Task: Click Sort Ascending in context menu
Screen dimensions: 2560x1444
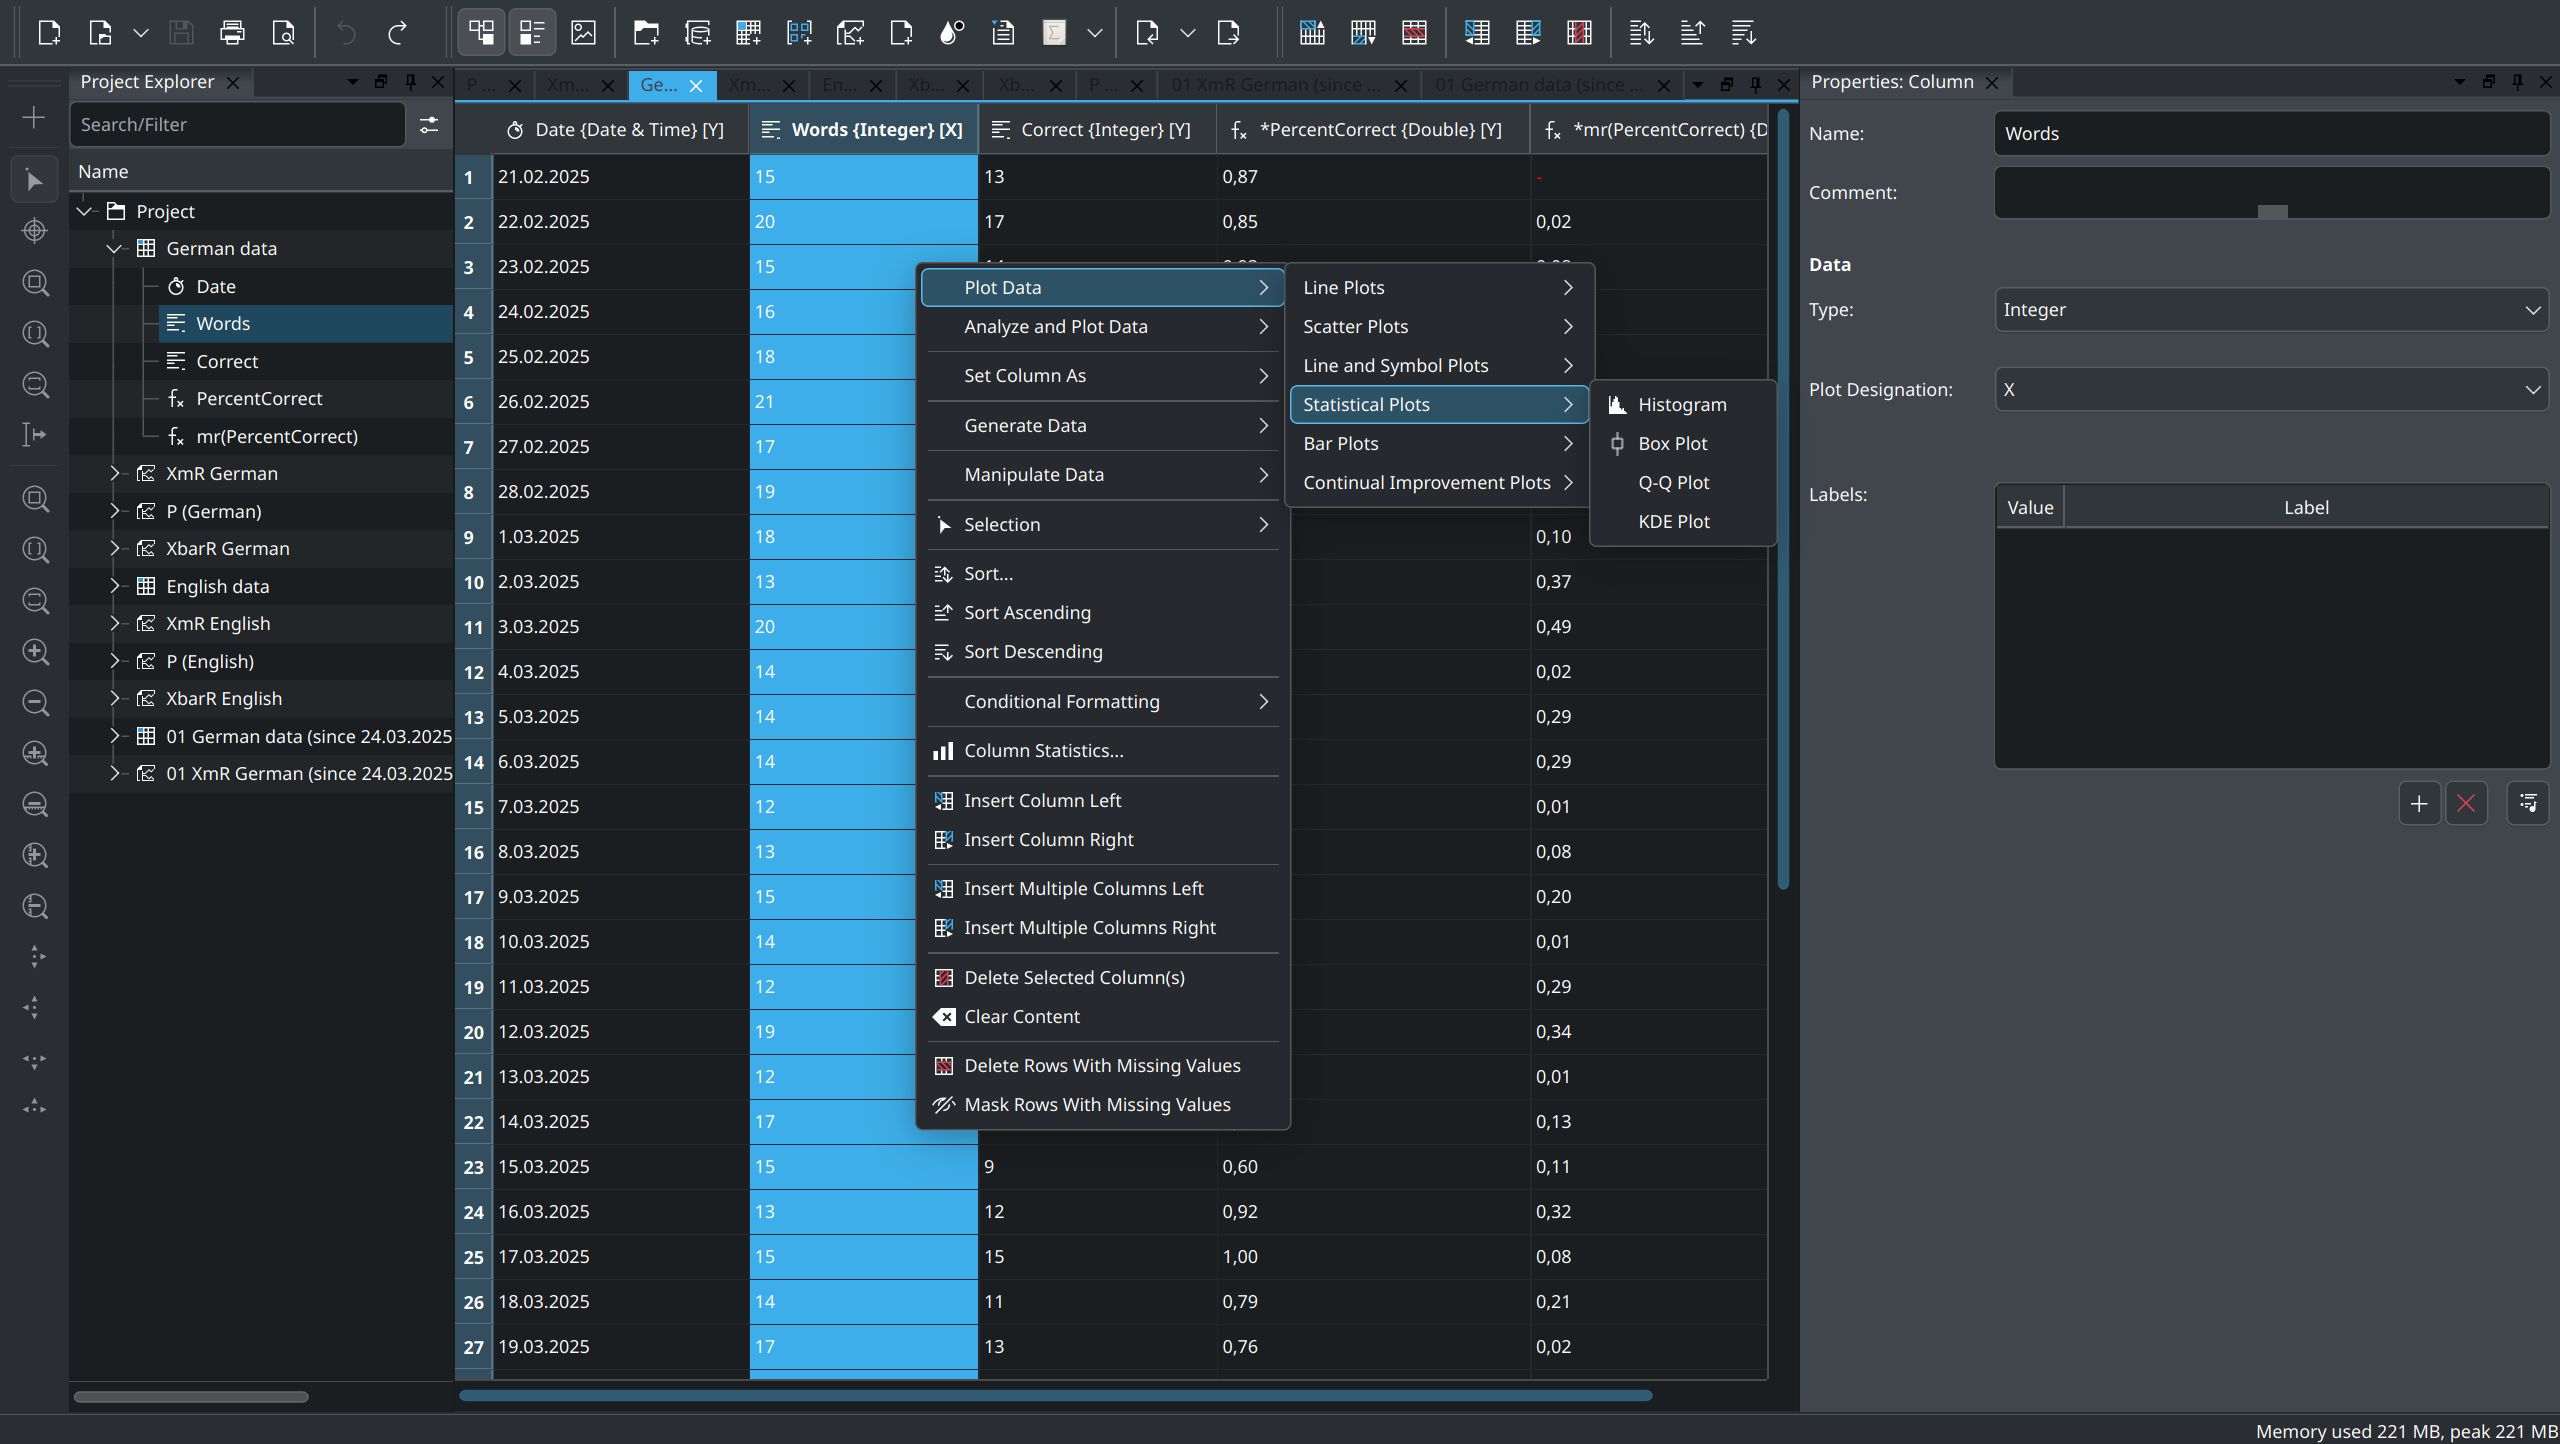Action: (1027, 612)
